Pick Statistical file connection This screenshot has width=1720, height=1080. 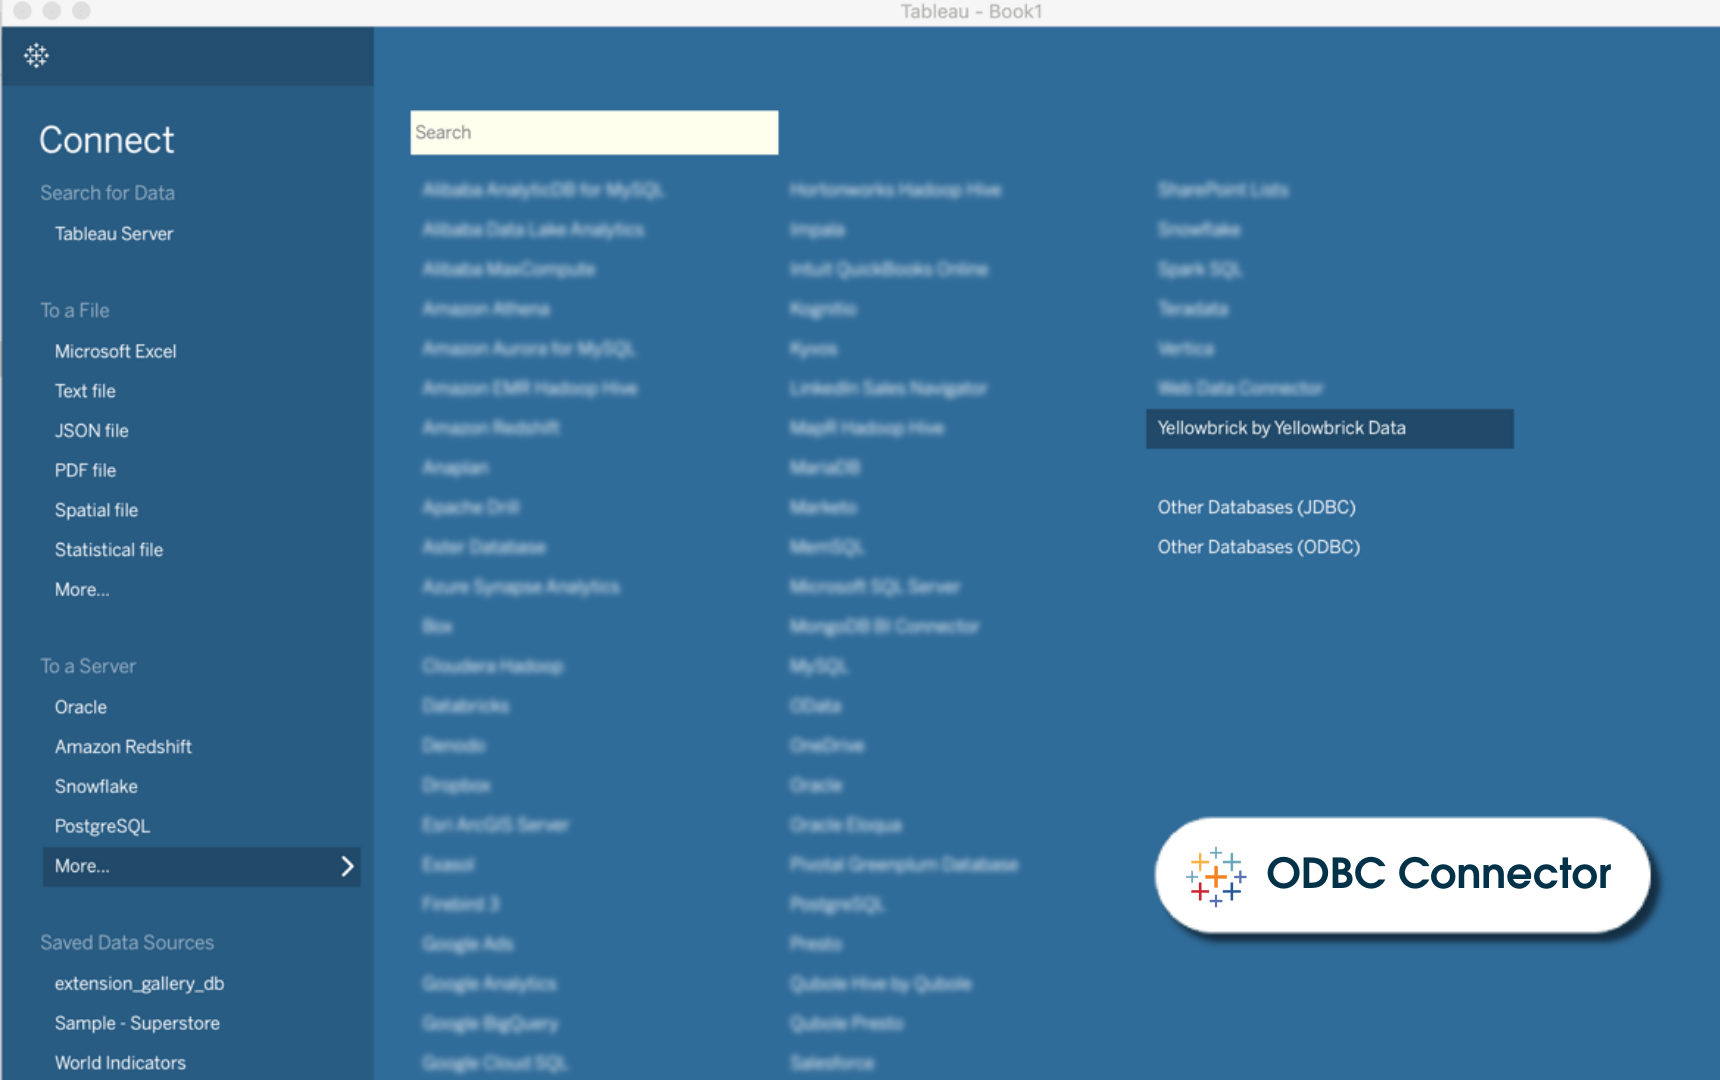click(x=108, y=550)
